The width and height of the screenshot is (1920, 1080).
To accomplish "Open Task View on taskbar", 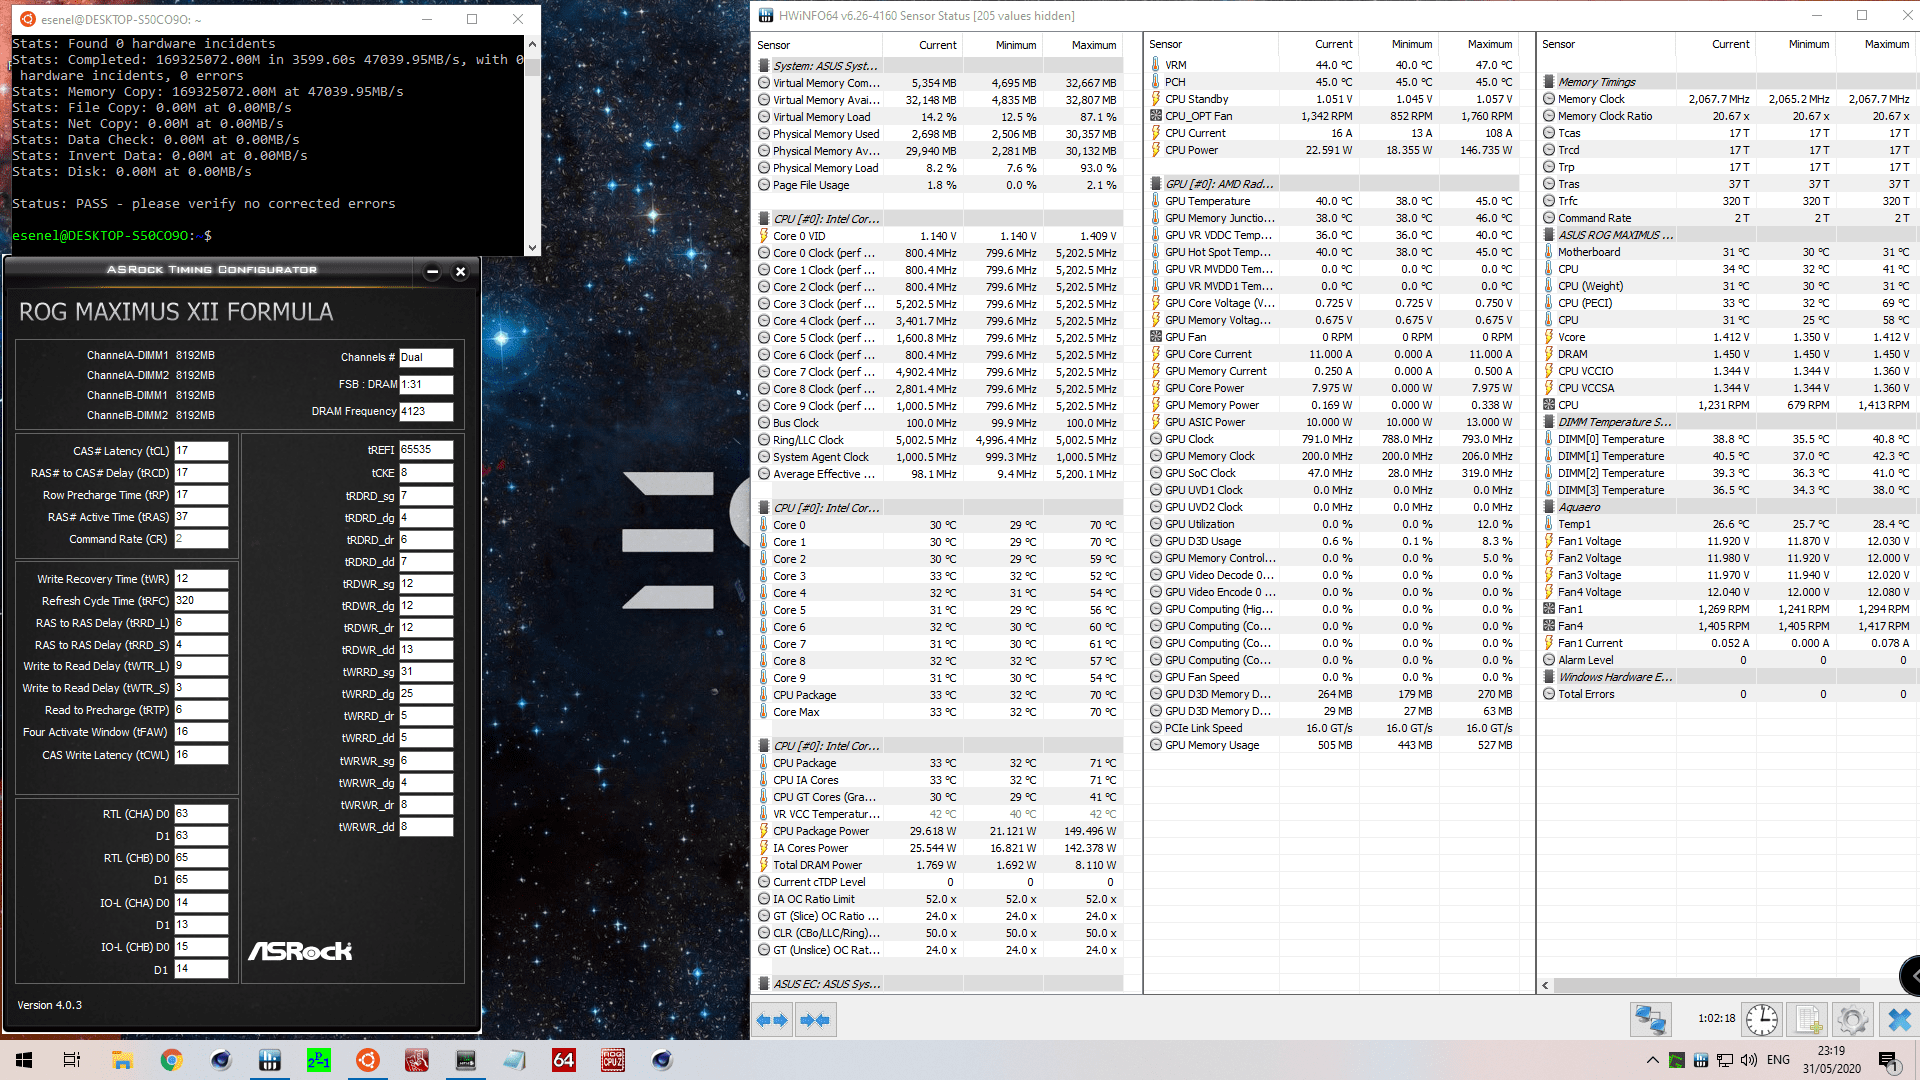I will click(x=72, y=1060).
